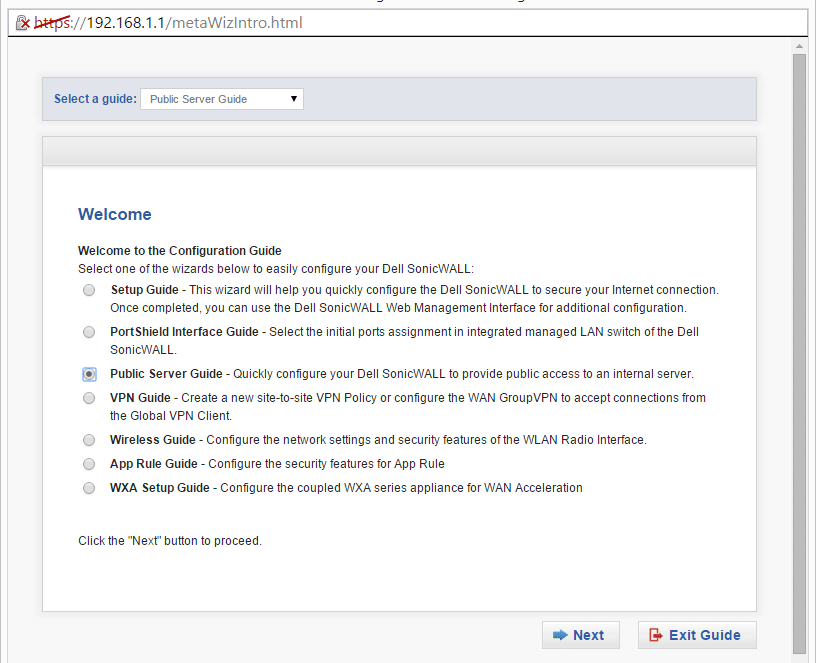Select the Public Server Guide radio button
Image resolution: width=816 pixels, height=663 pixels.
point(89,374)
